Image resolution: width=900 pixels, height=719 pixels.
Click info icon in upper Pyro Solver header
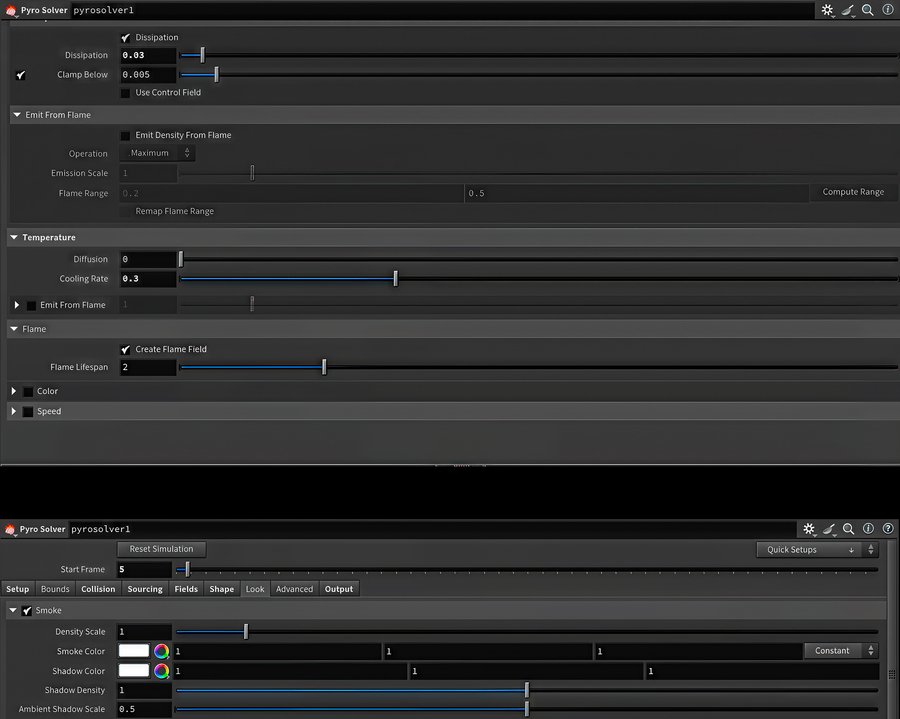(x=887, y=10)
